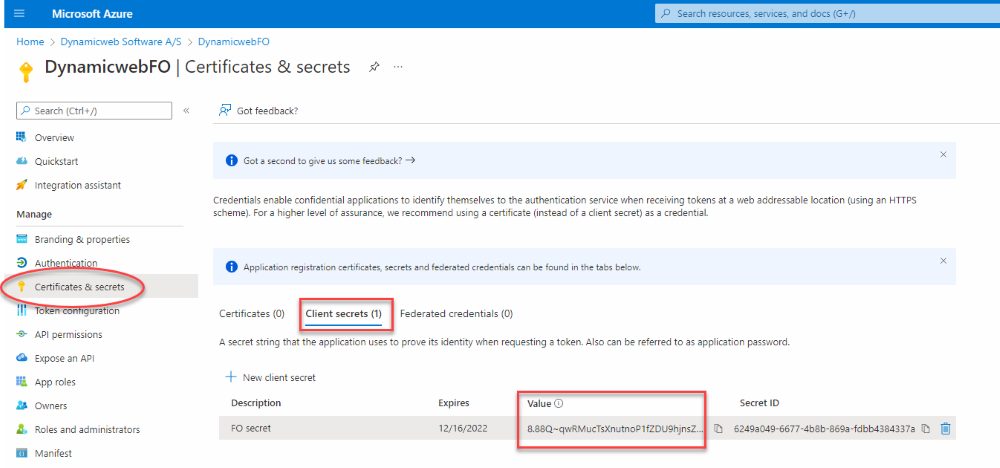Copy the Secret ID to clipboard
This screenshot has height=468, width=1000.
coord(925,429)
